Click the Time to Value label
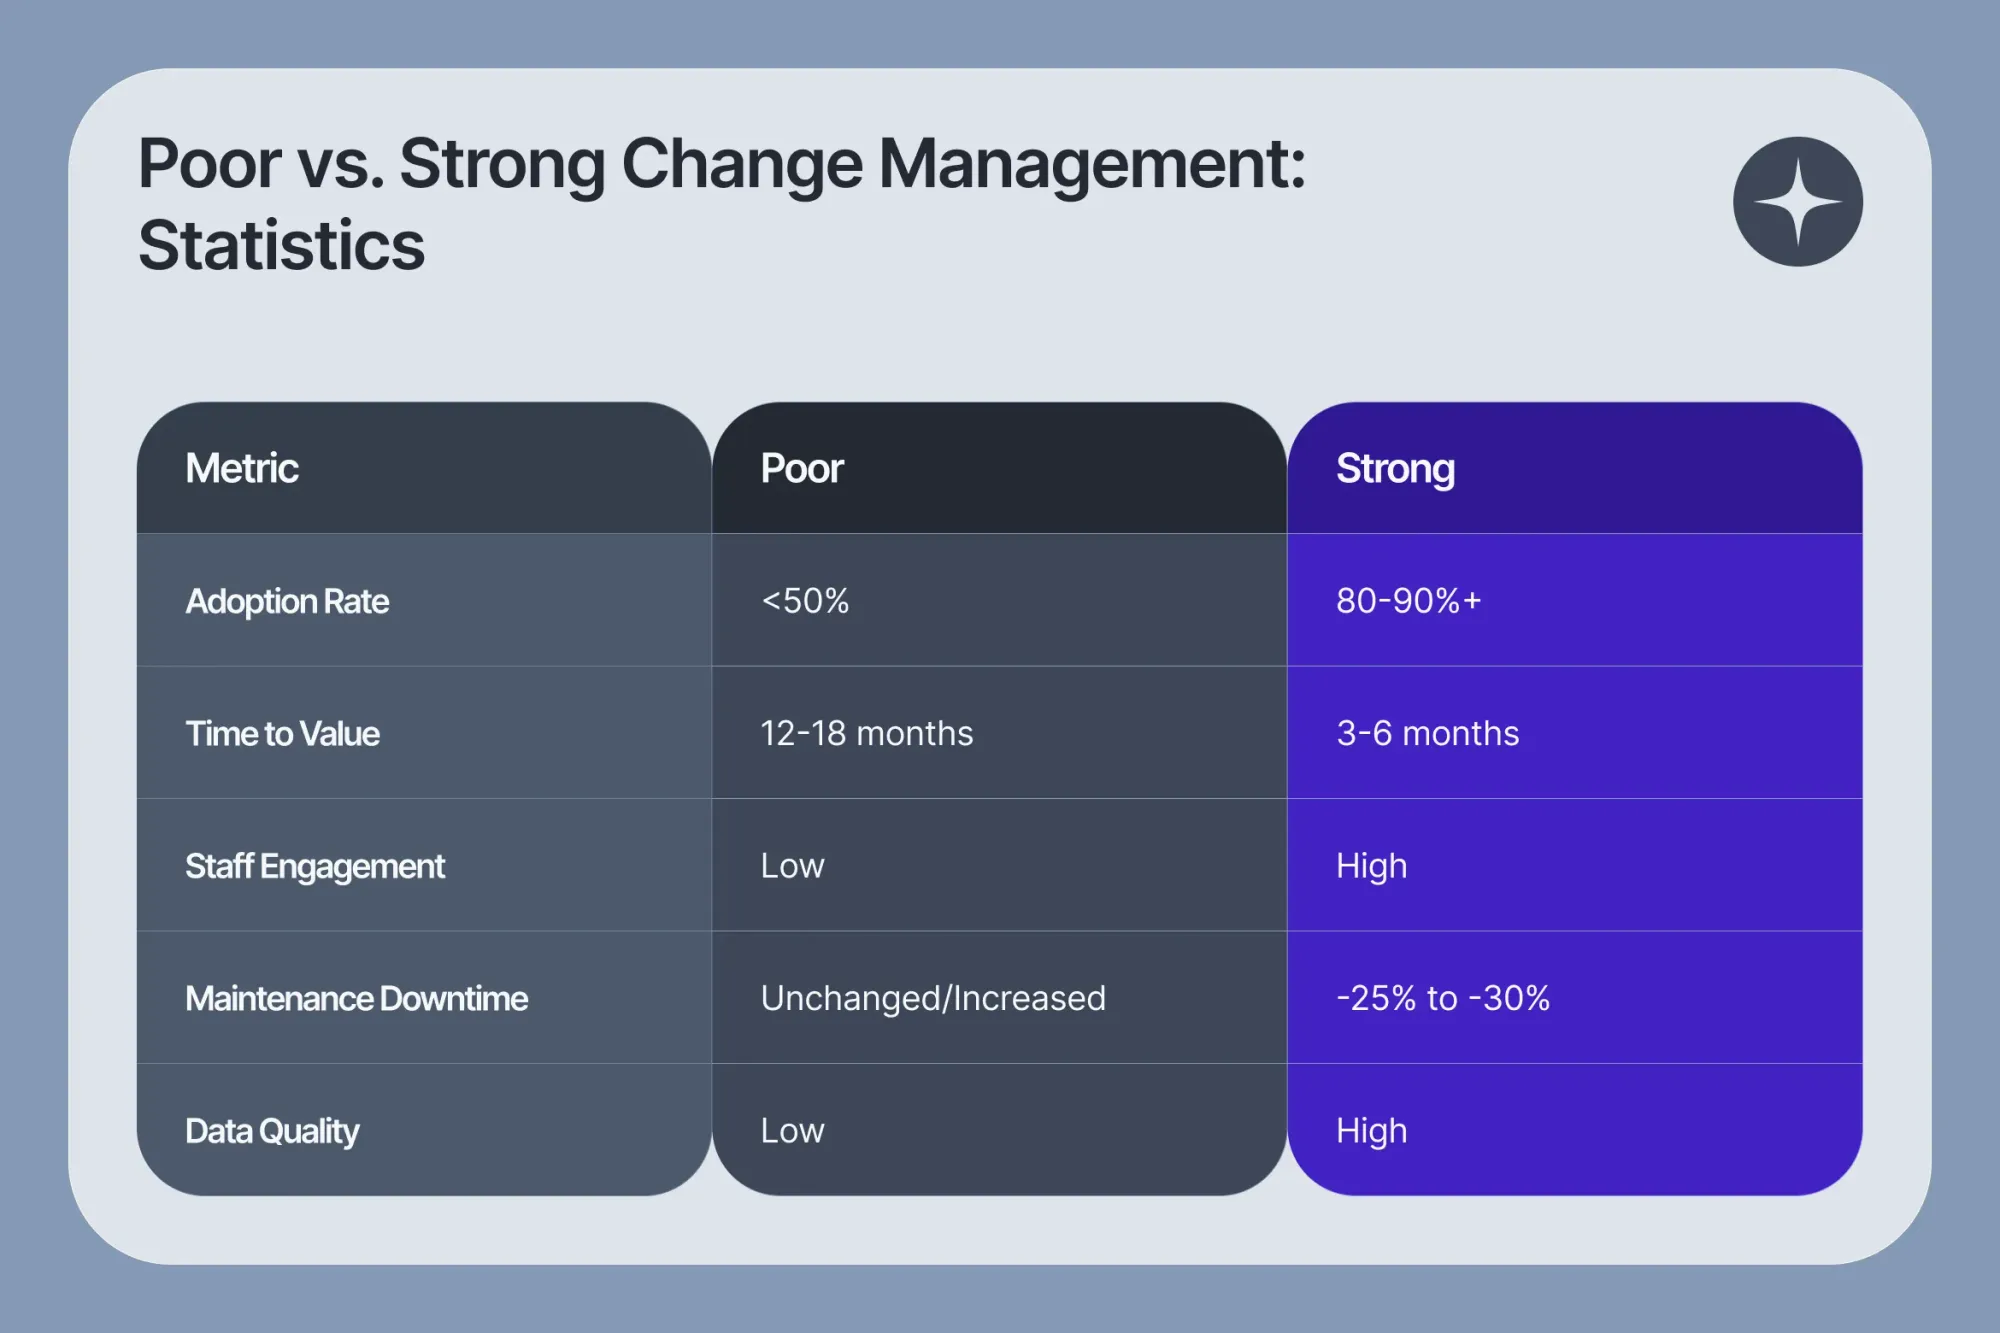2000x1333 pixels. [283, 734]
